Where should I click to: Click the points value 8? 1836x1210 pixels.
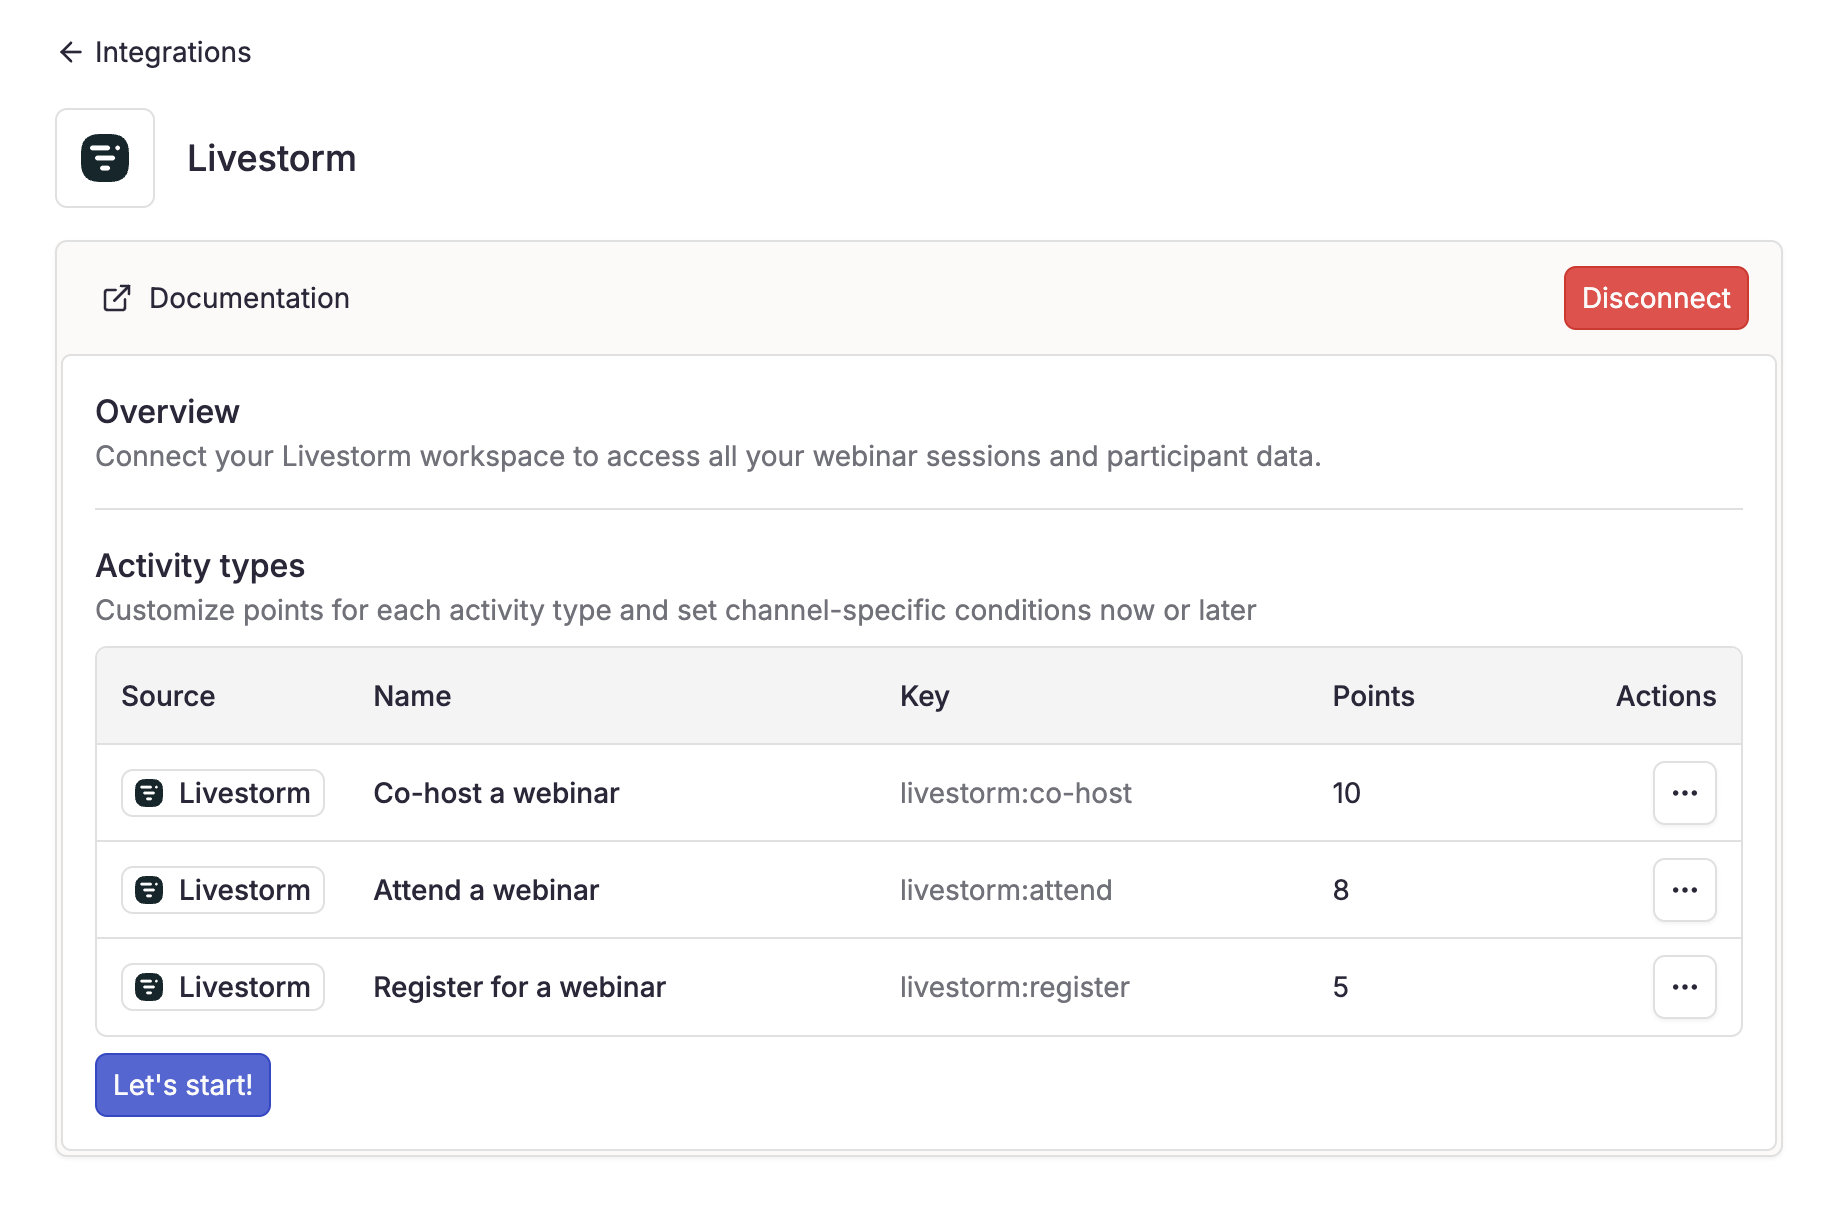pos(1341,890)
